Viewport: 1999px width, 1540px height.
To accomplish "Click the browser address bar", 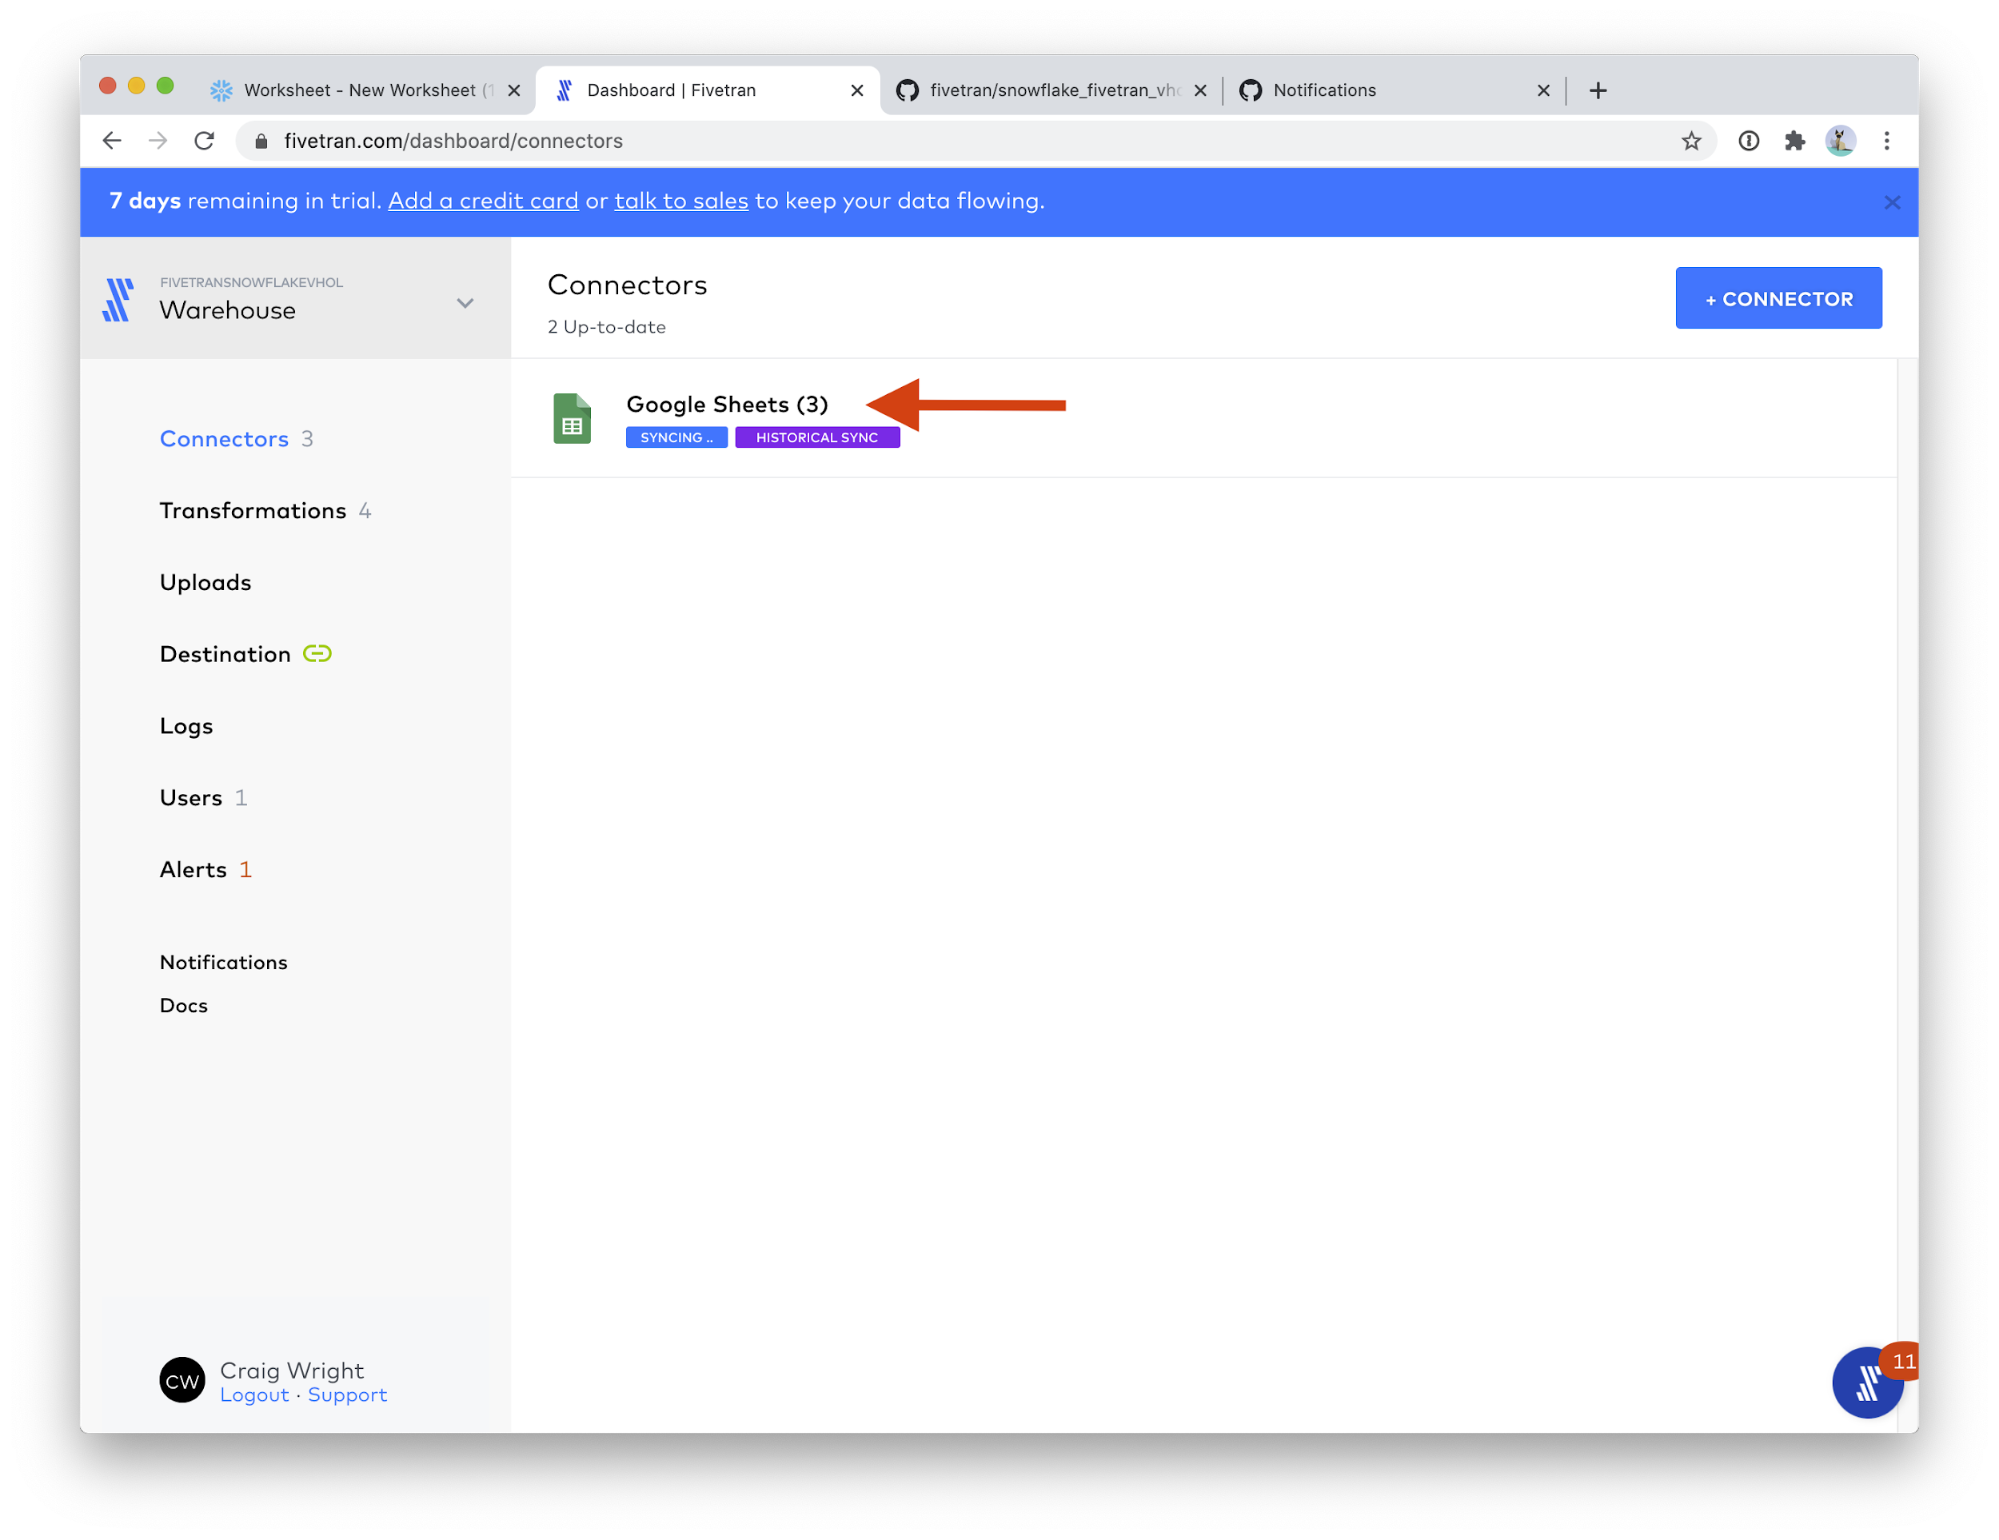I will point(900,141).
